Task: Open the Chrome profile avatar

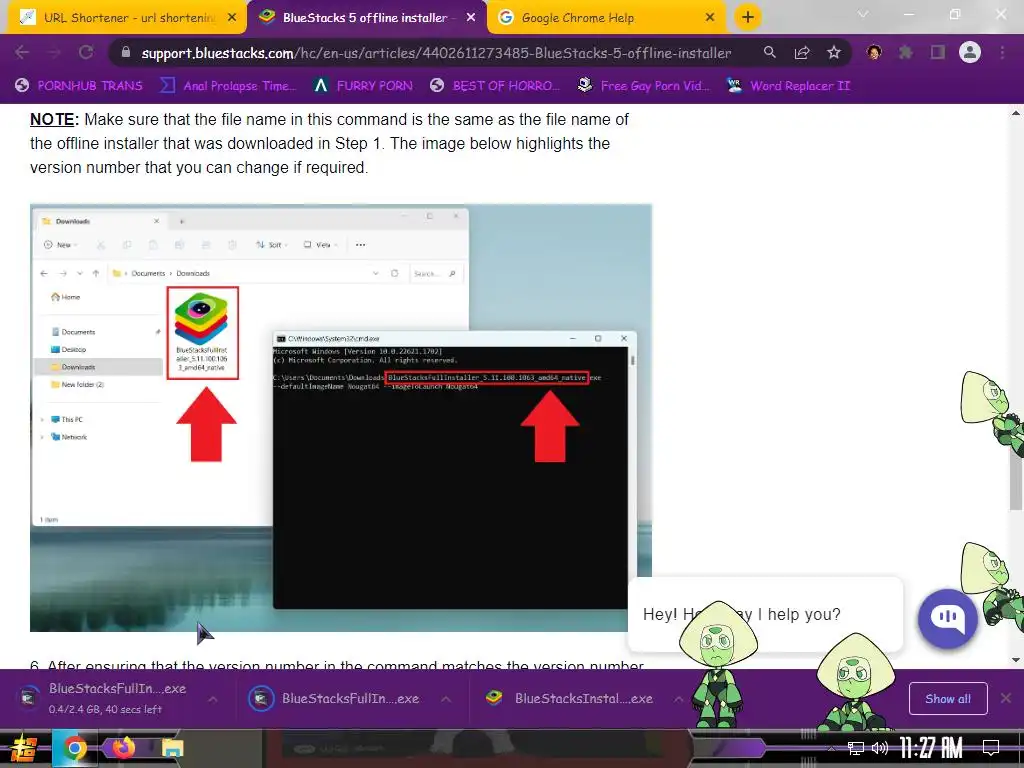Action: [970, 52]
